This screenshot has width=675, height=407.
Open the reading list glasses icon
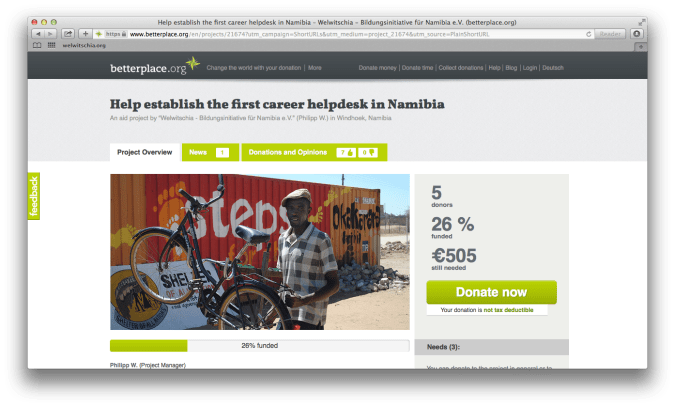coord(38,45)
